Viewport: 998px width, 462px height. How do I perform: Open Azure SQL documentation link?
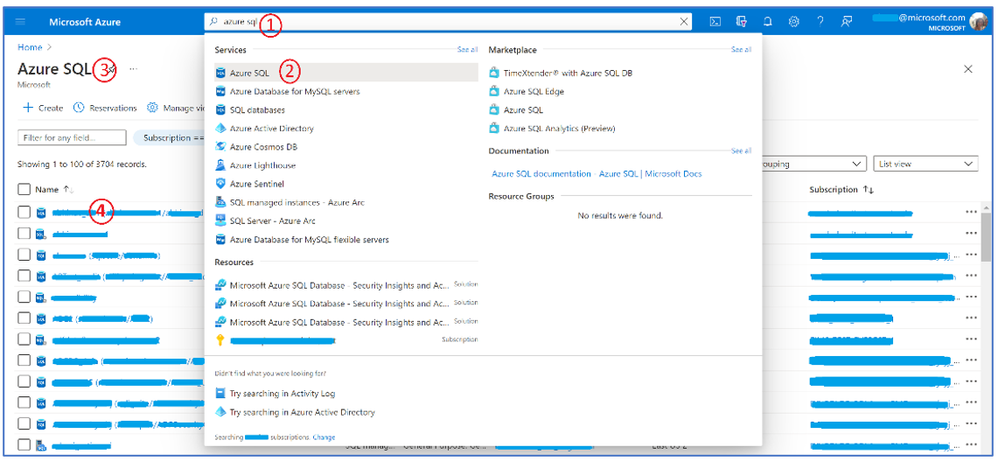coord(596,173)
